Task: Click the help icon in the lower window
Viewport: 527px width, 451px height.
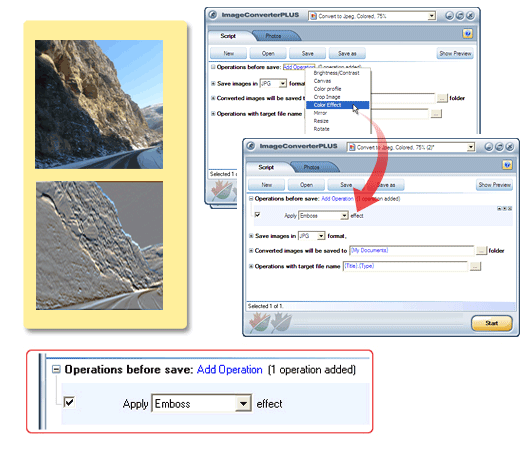Action: (x=507, y=165)
